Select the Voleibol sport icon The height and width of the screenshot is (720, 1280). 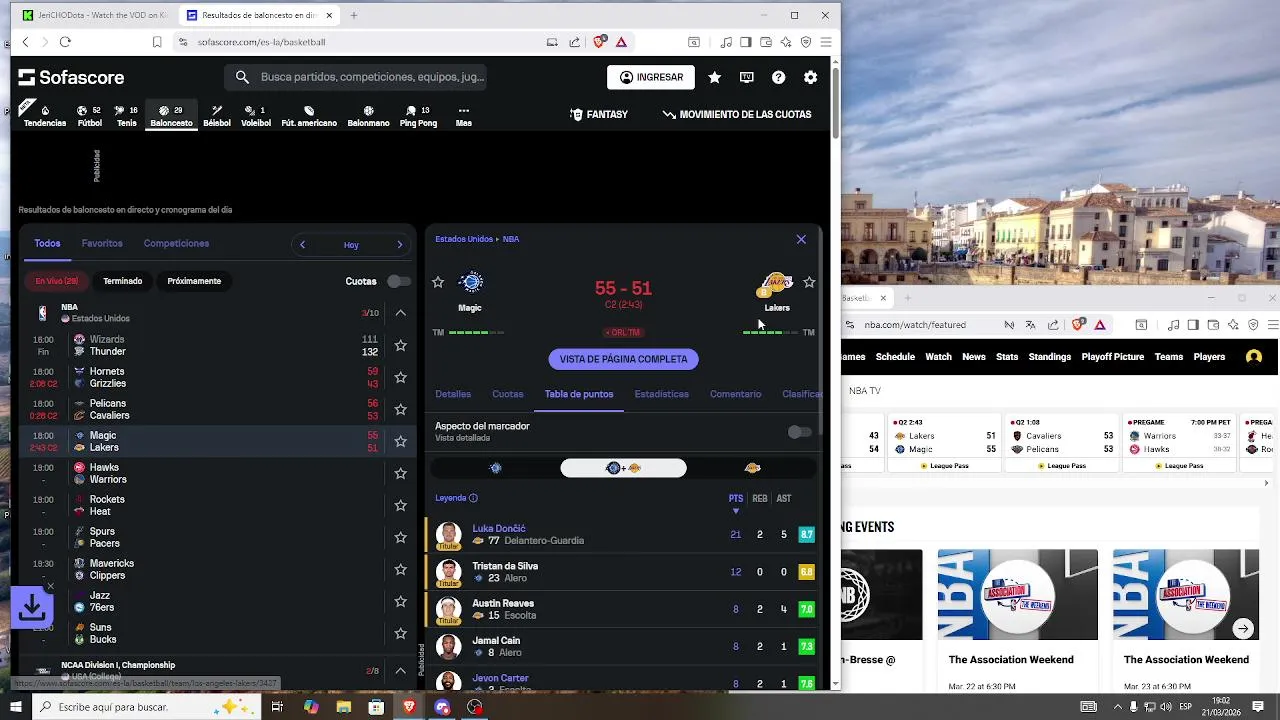point(256,116)
